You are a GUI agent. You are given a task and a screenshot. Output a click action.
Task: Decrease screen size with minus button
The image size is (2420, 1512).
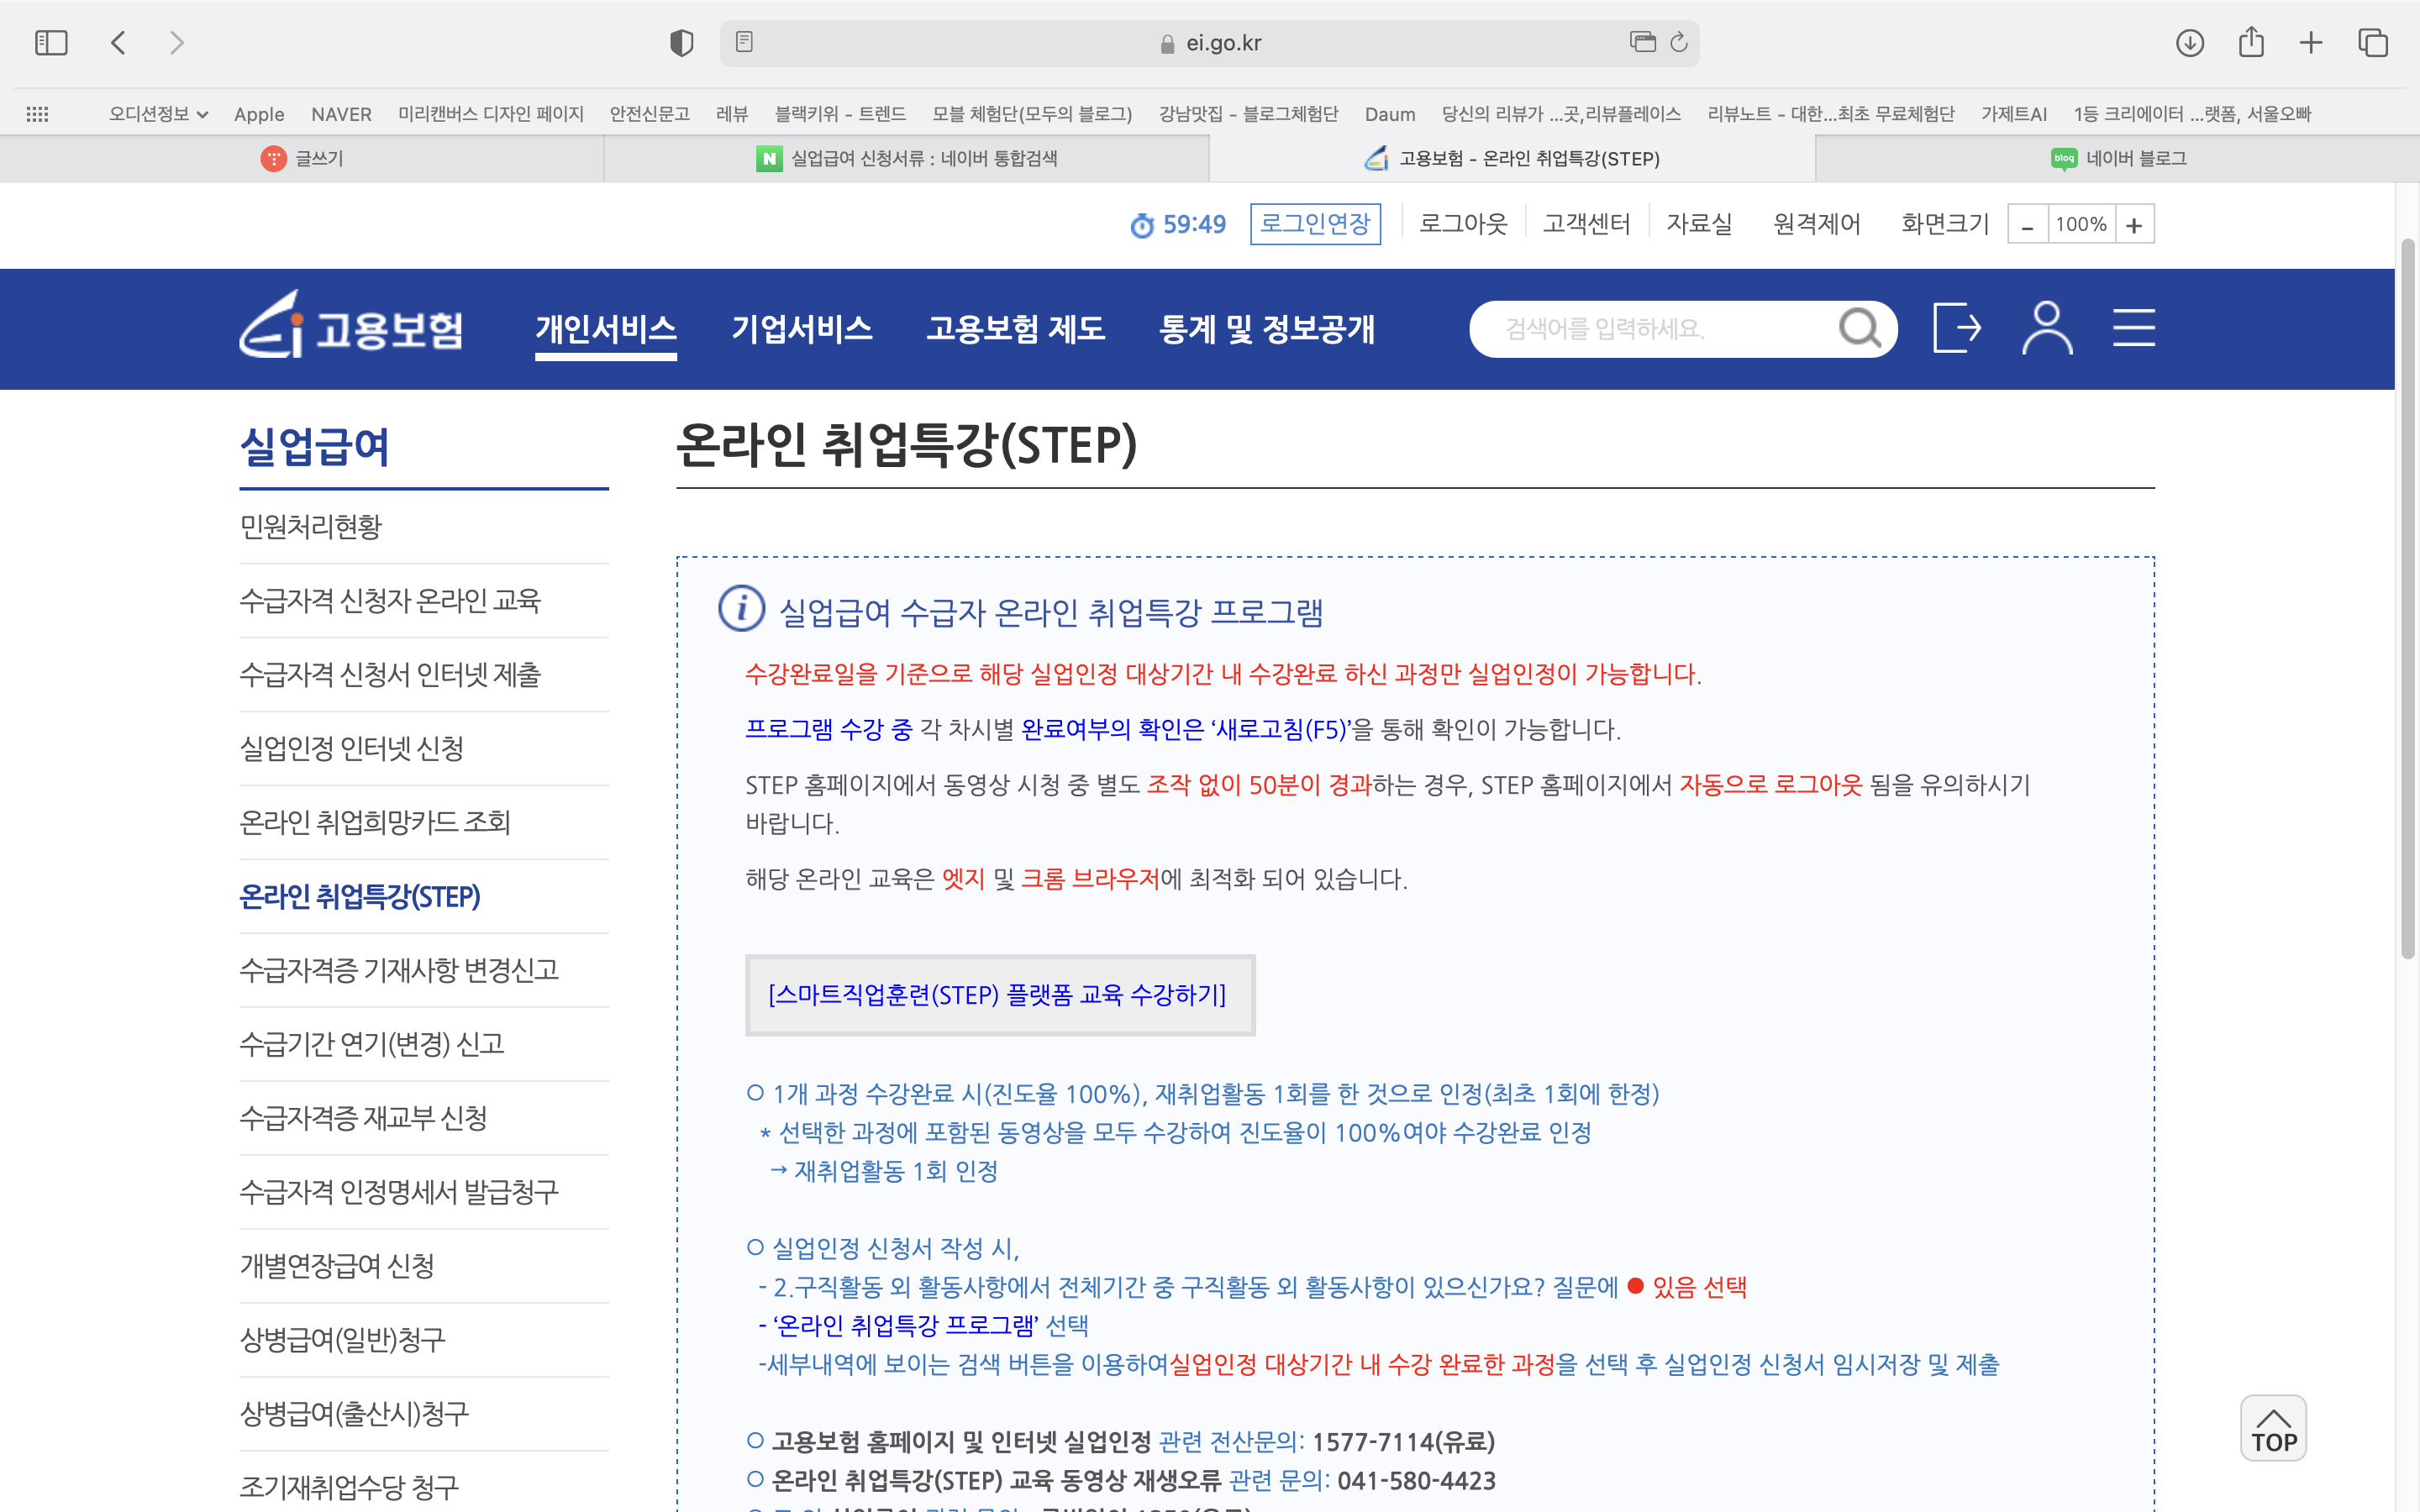[2027, 225]
